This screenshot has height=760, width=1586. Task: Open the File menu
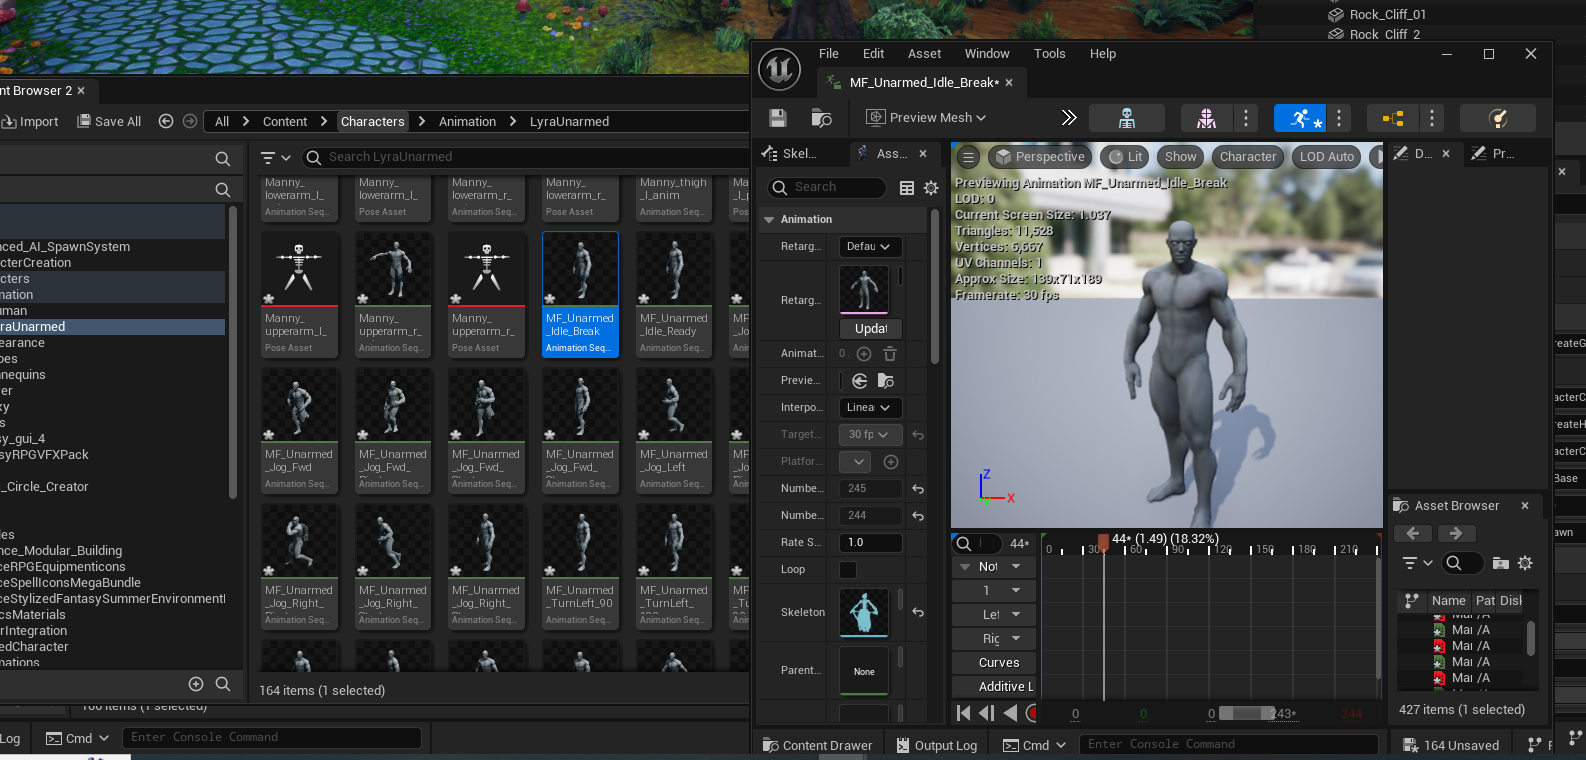829,54
